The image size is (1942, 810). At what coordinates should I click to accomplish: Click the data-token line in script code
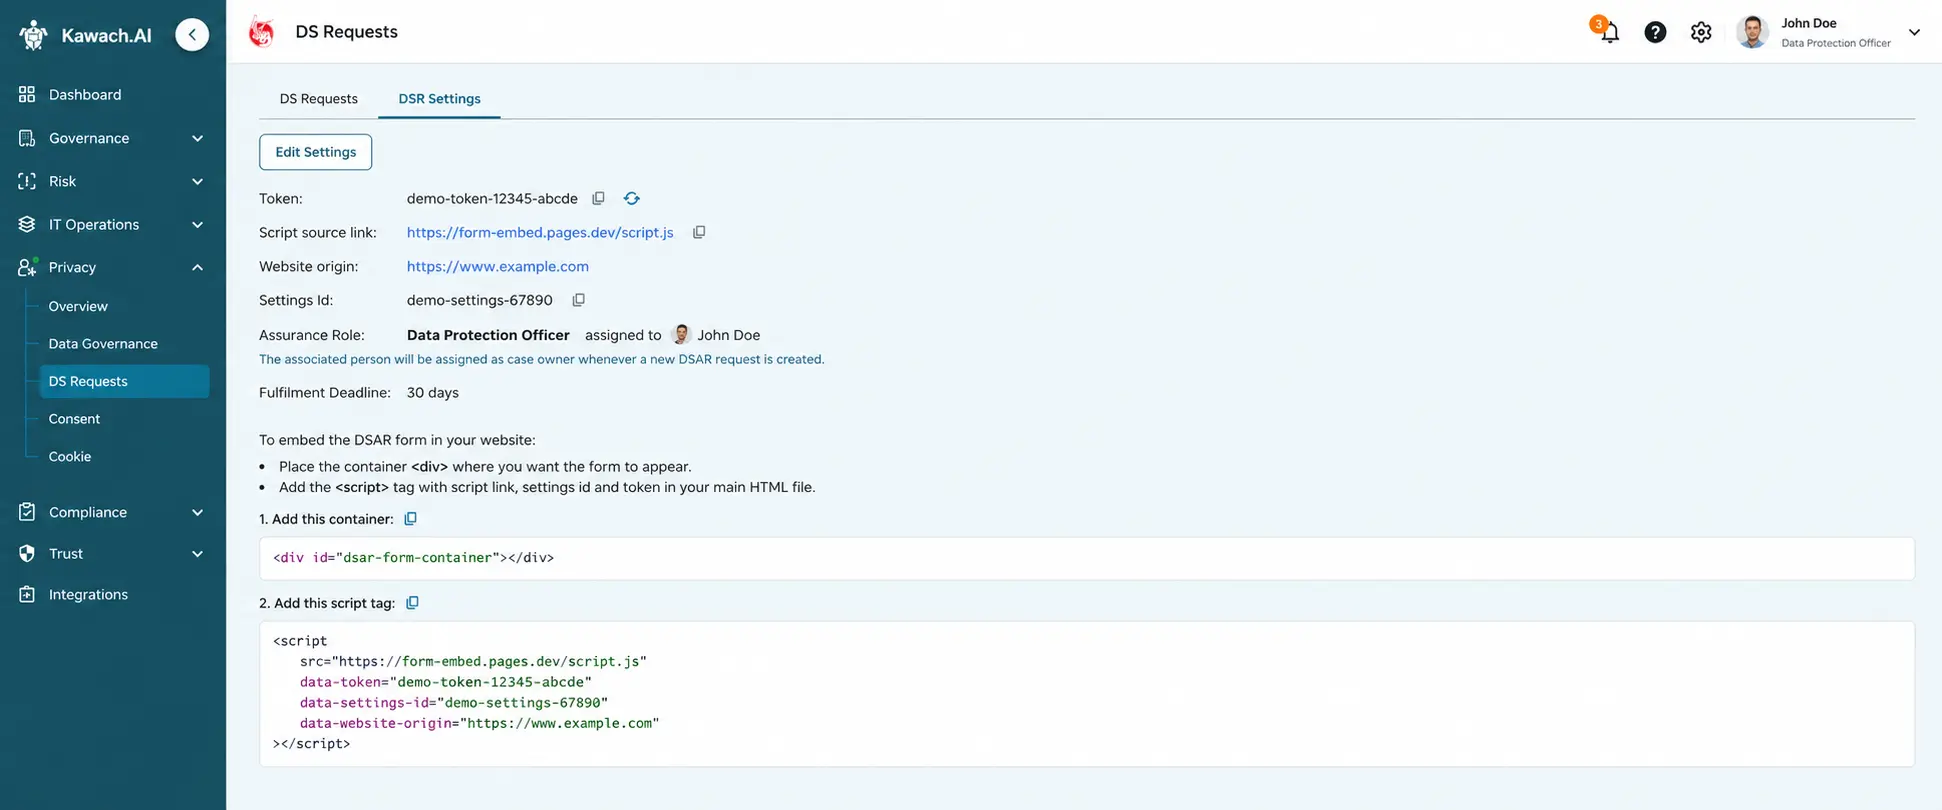tap(445, 682)
